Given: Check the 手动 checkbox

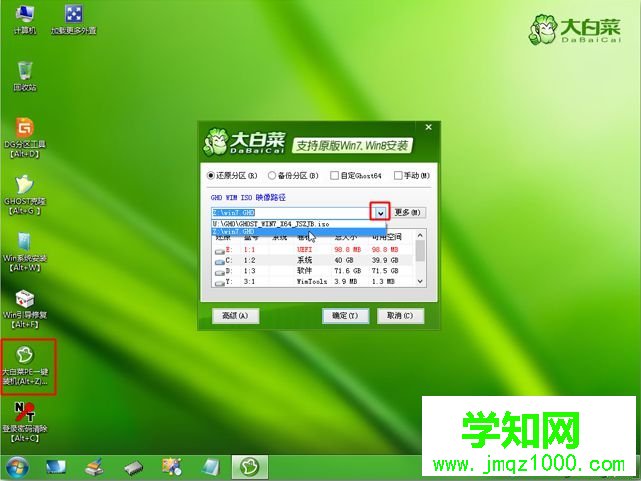Looking at the screenshot, I should pyautogui.click(x=412, y=176).
